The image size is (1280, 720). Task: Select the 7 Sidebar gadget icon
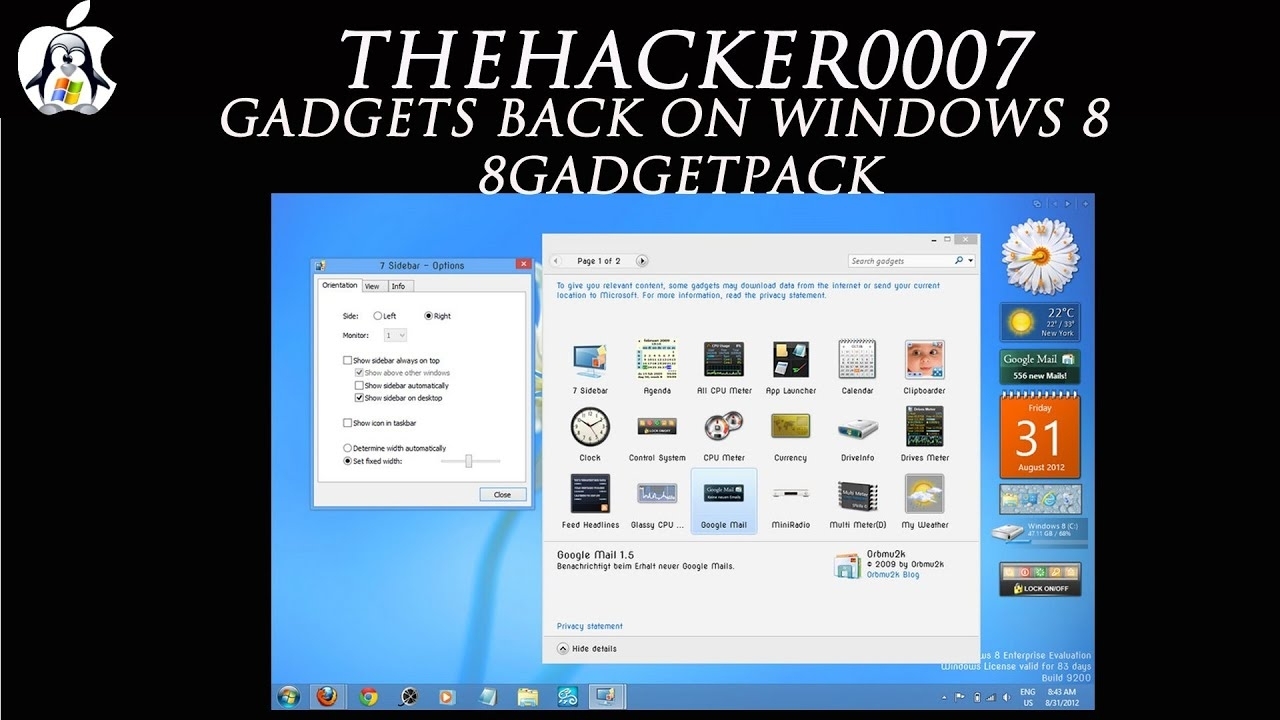(590, 360)
